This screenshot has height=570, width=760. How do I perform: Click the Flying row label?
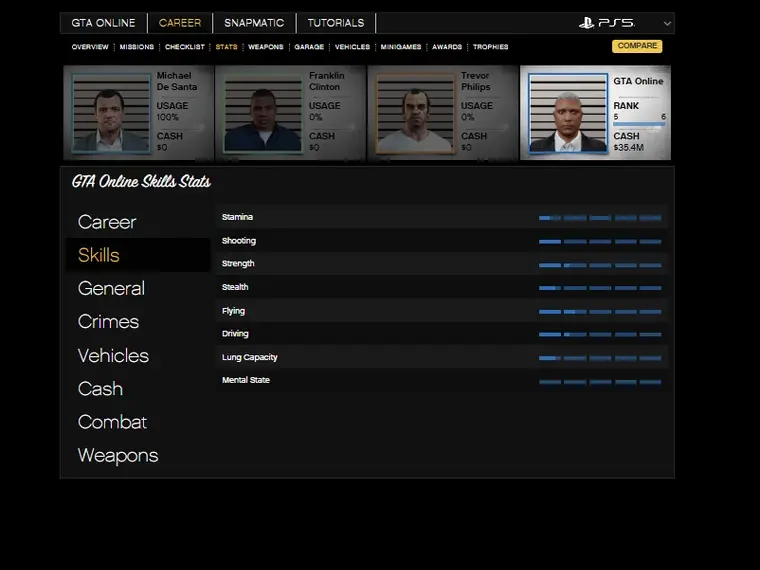[x=233, y=311]
